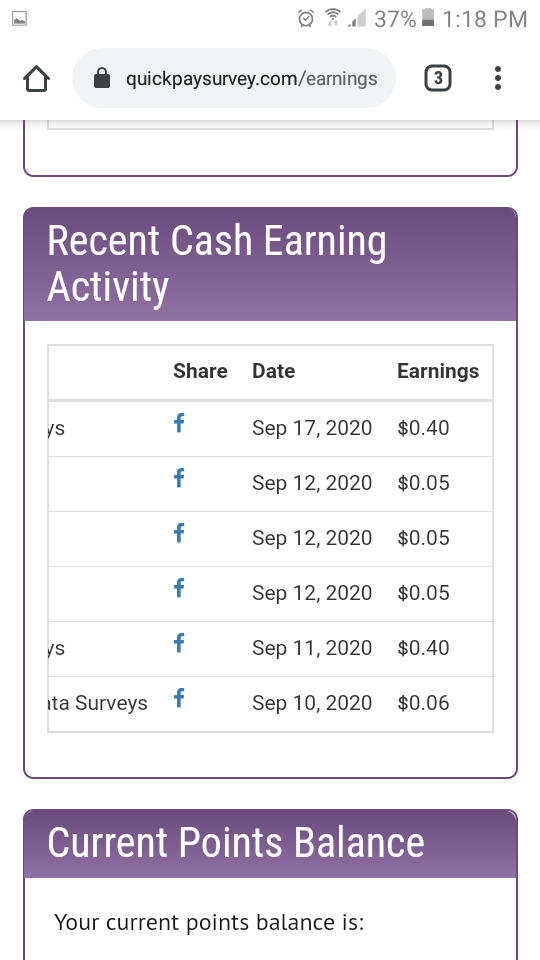Open the three-dot browser menu
Image resolution: width=540 pixels, height=960 pixels.
[x=498, y=78]
